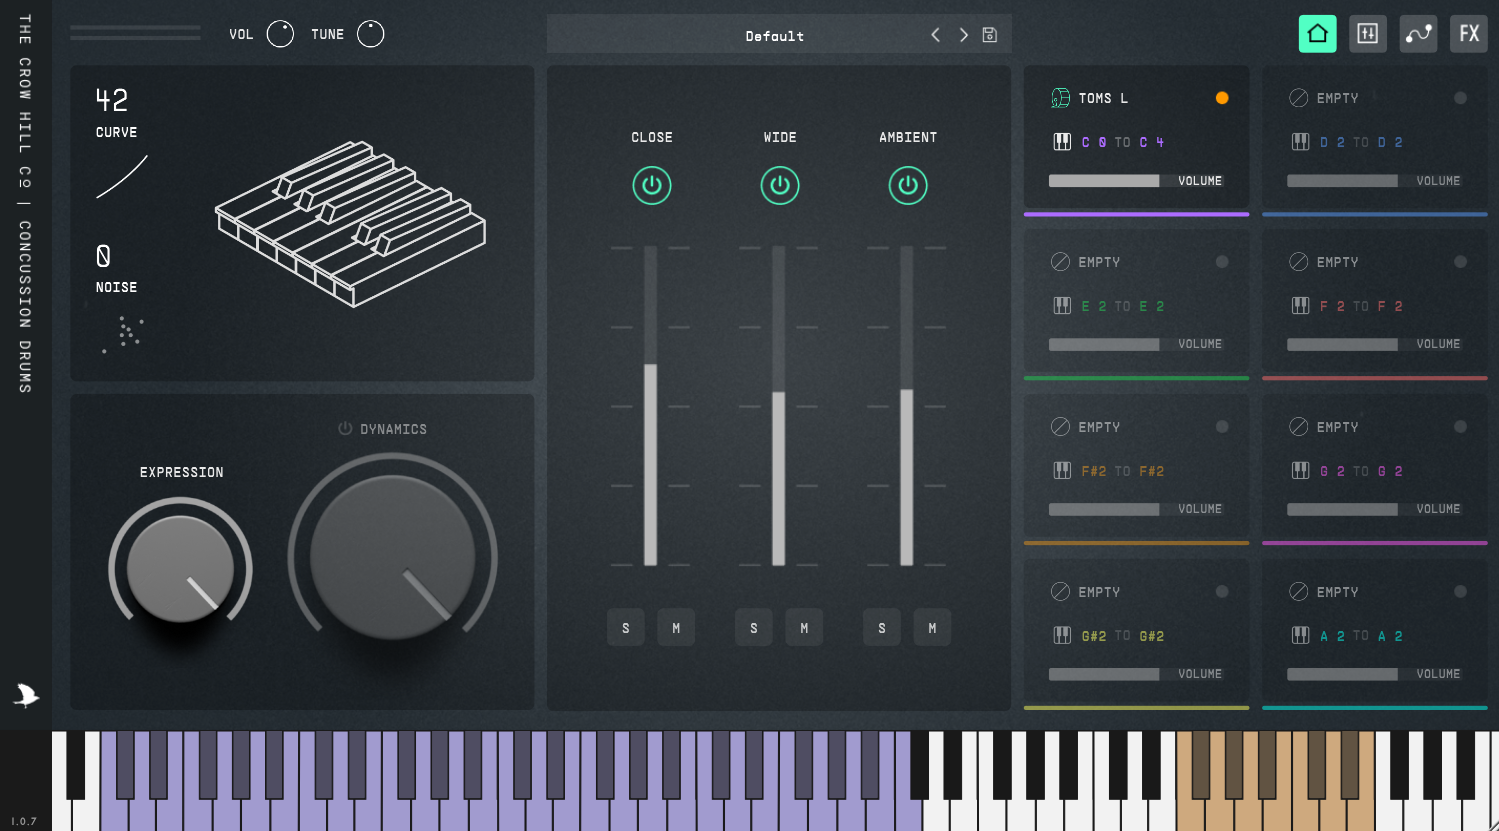This screenshot has width=1499, height=831.
Task: Enable the DYNAMICS power toggle
Action: (x=345, y=428)
